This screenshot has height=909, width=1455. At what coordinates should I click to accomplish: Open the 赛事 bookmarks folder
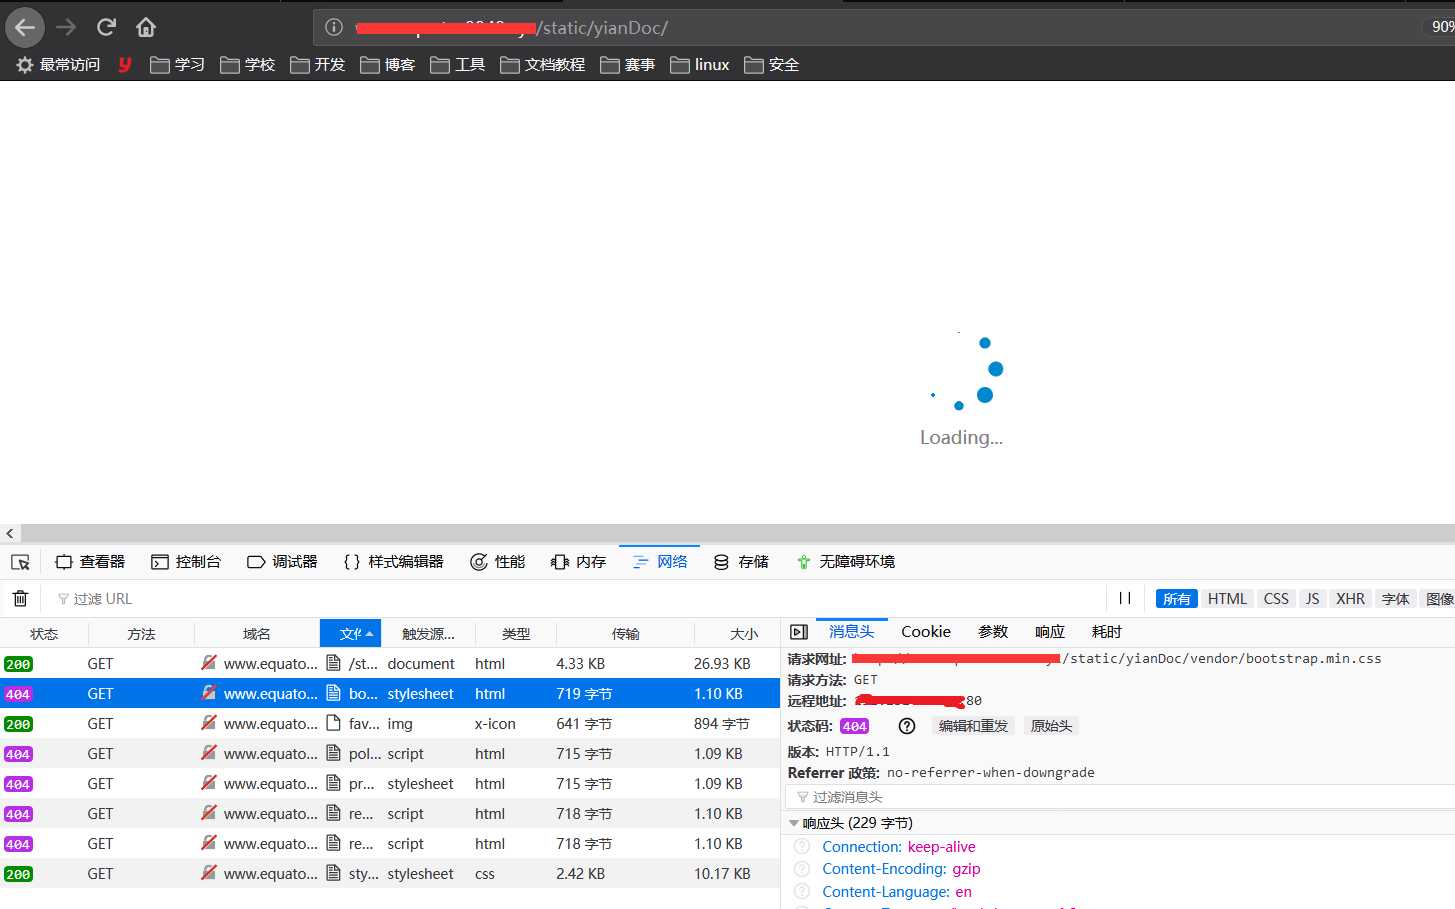[627, 65]
